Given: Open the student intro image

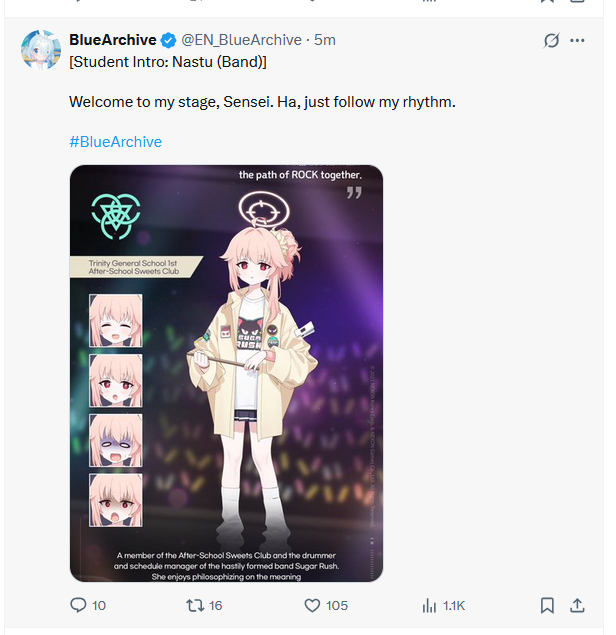Looking at the screenshot, I should (226, 373).
